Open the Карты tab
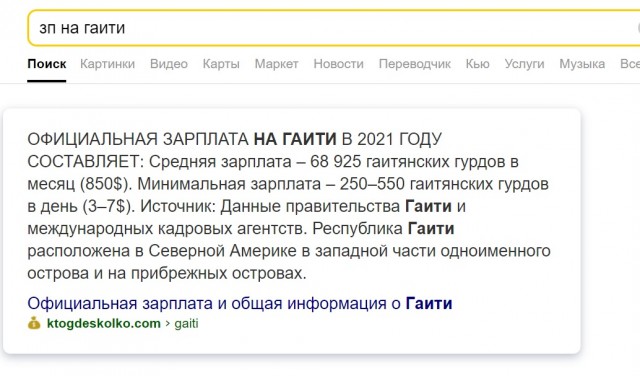 coord(221,64)
